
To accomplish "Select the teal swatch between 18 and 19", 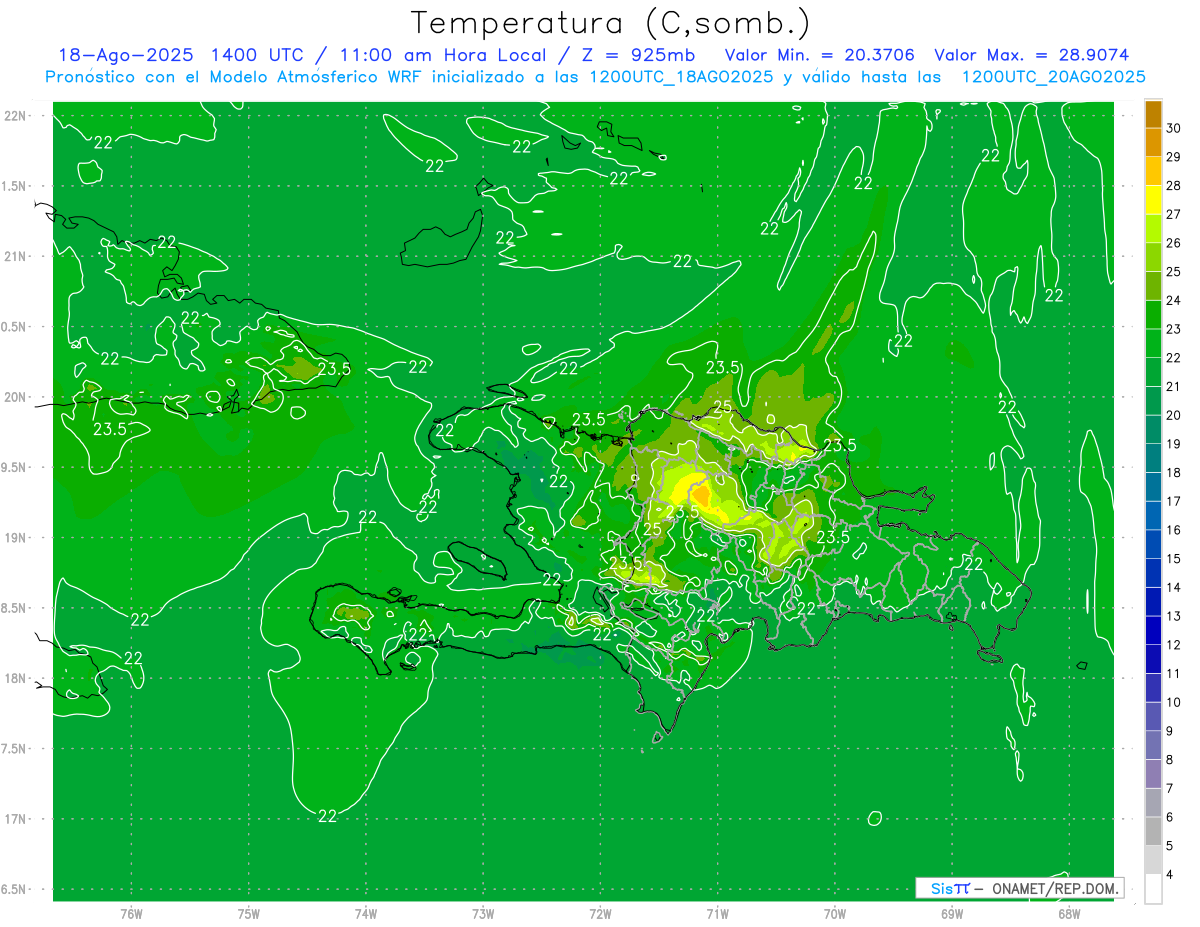I will click(x=1153, y=458).
